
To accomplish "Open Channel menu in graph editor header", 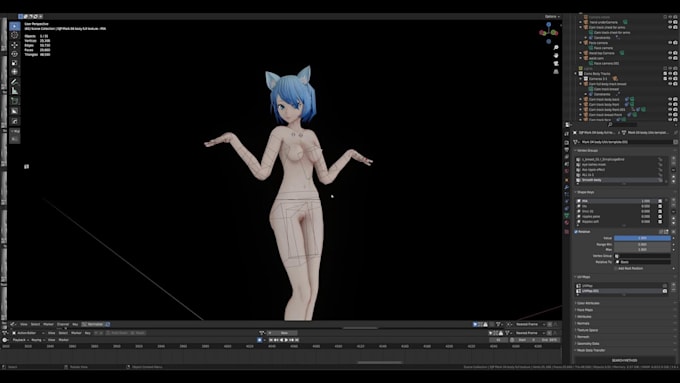I will (x=63, y=324).
